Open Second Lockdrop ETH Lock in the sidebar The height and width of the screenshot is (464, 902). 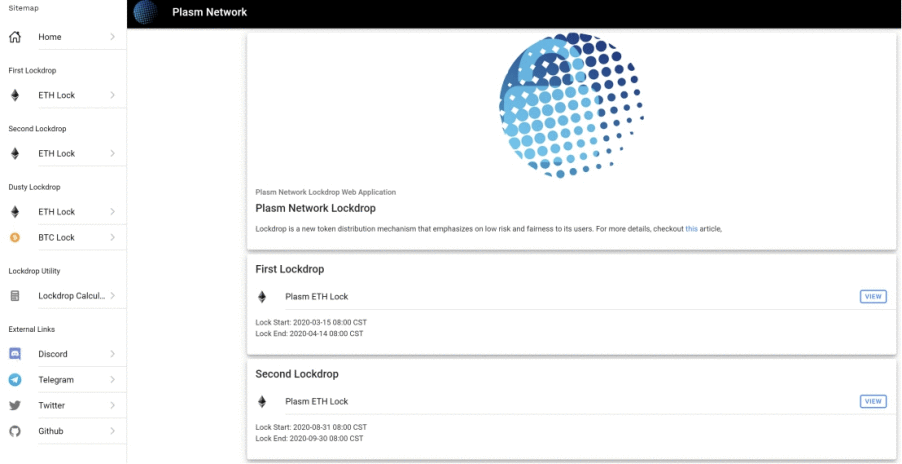[x=57, y=154]
